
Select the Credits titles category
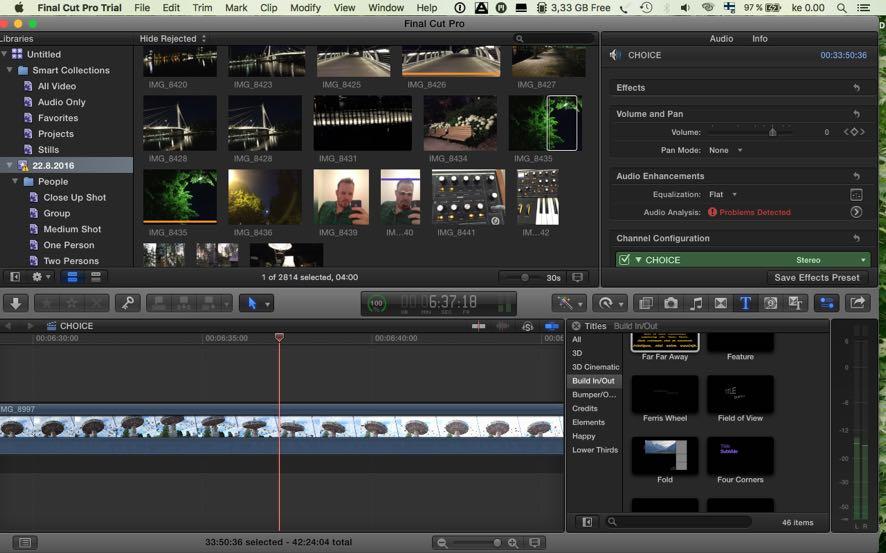coord(584,408)
